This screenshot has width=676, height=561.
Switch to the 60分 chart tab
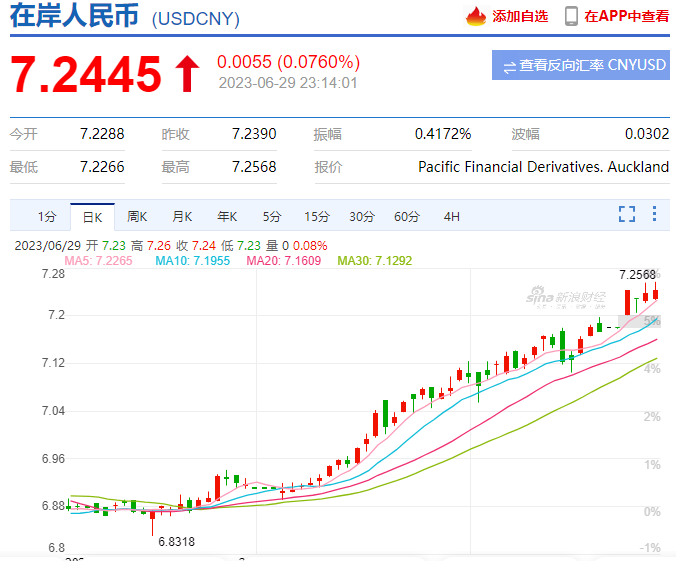[407, 216]
